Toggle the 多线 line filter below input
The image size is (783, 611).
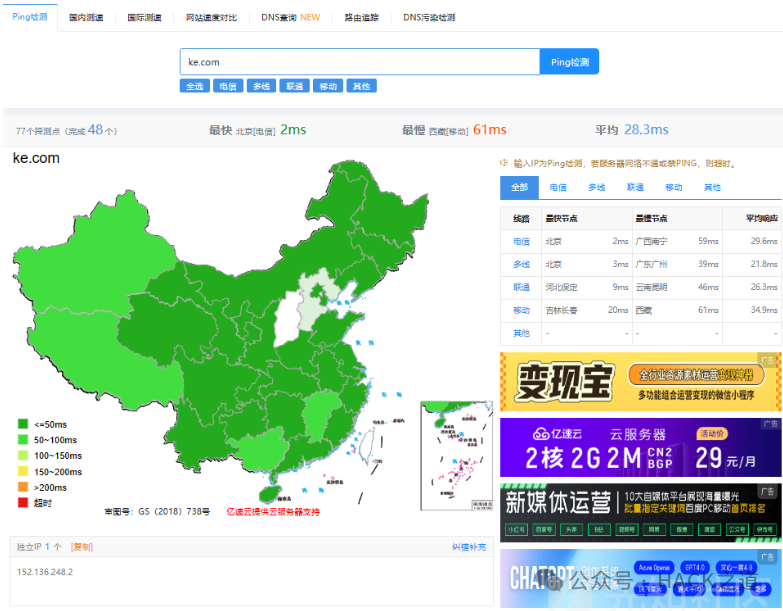click(261, 86)
